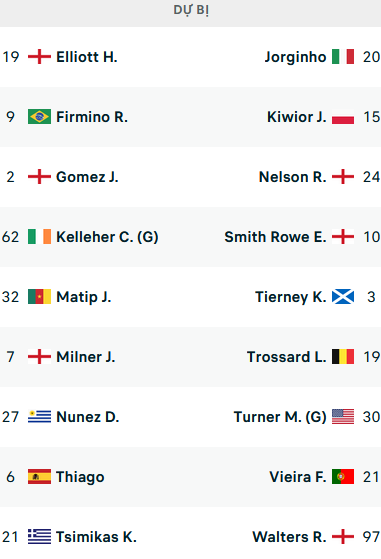The image size is (381, 559).
Task: Open Smith Rowe E. player page
Action: click(275, 237)
